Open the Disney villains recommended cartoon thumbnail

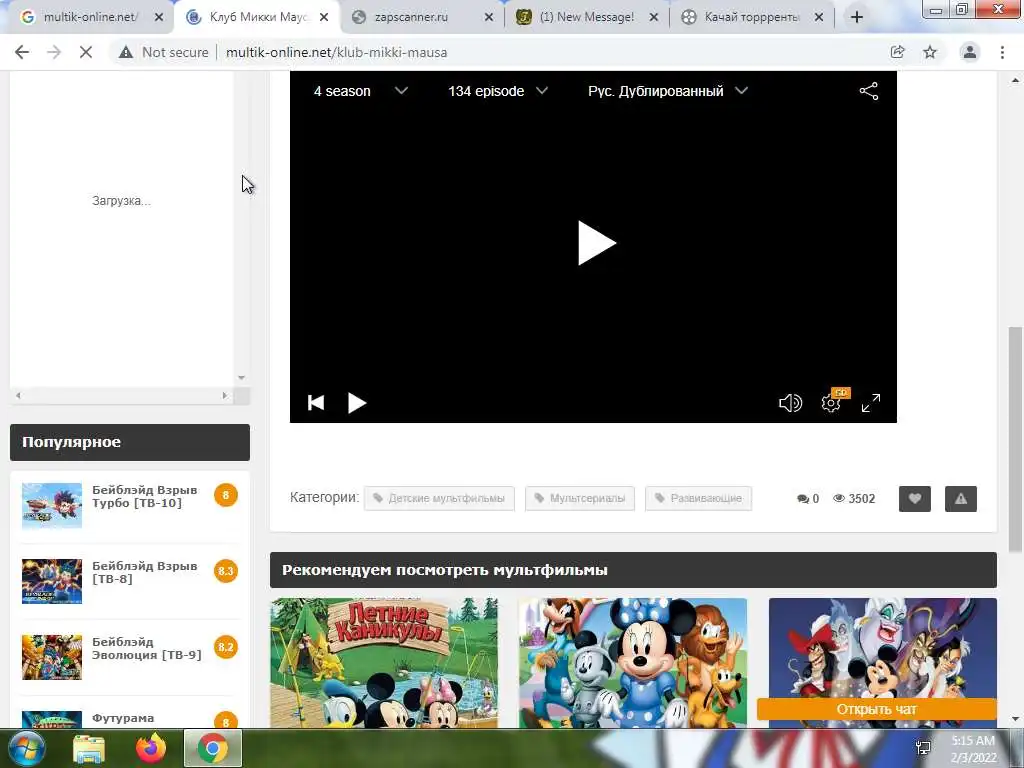tap(882, 648)
